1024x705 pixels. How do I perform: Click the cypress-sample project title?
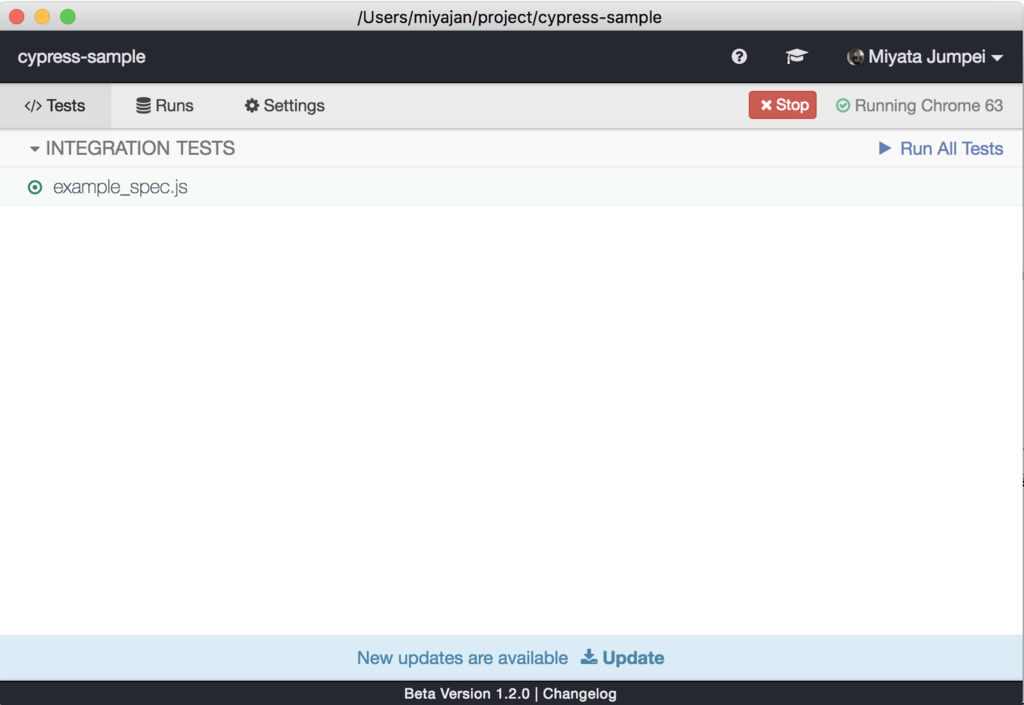point(82,57)
